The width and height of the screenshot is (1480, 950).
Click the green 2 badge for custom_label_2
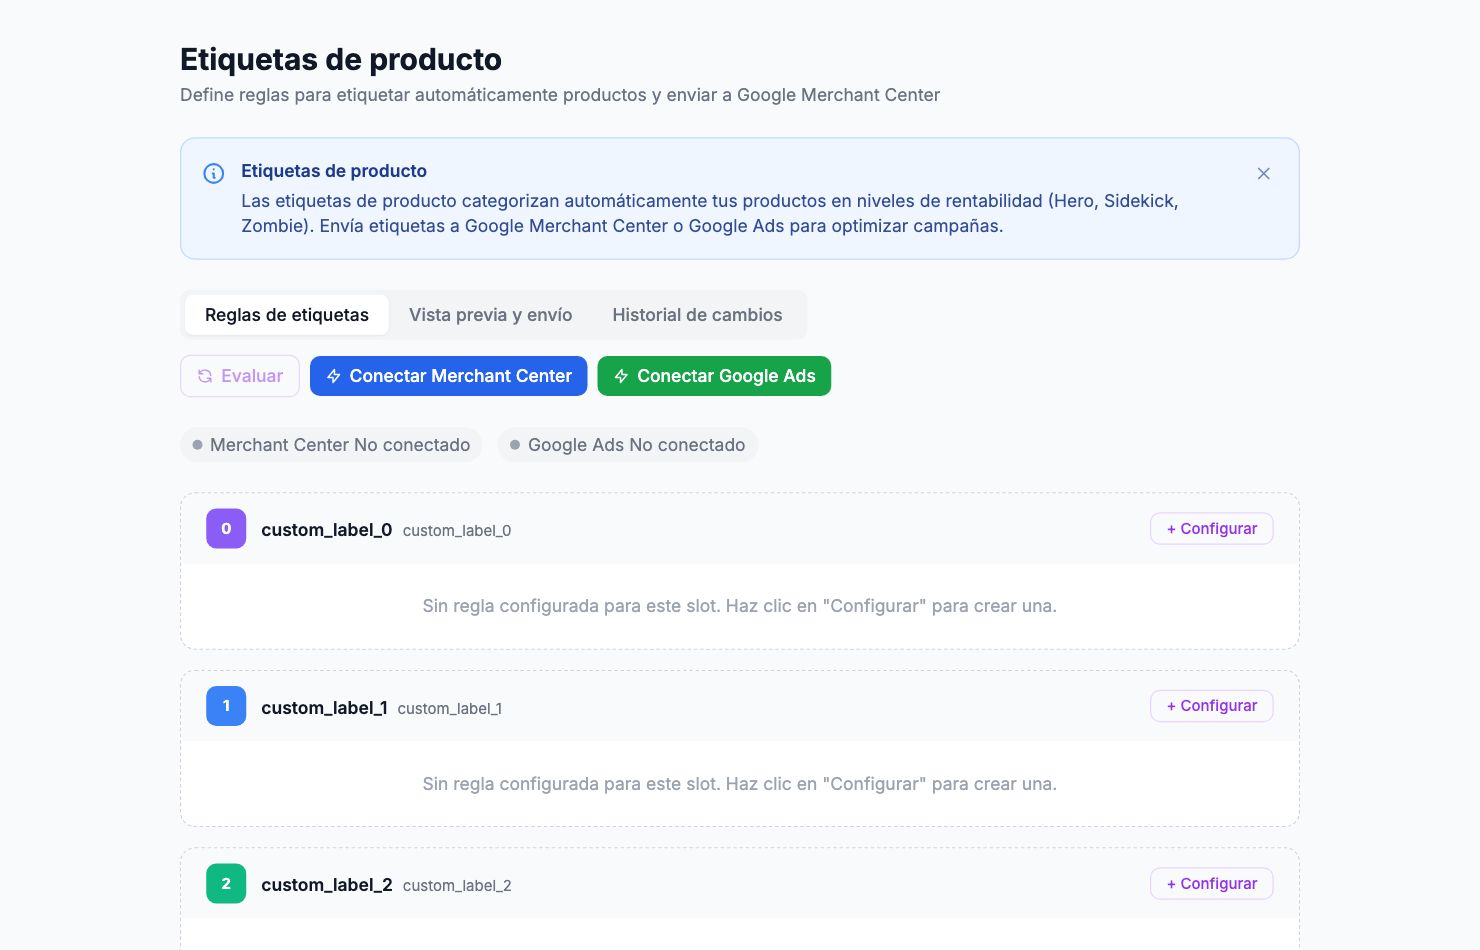click(226, 884)
